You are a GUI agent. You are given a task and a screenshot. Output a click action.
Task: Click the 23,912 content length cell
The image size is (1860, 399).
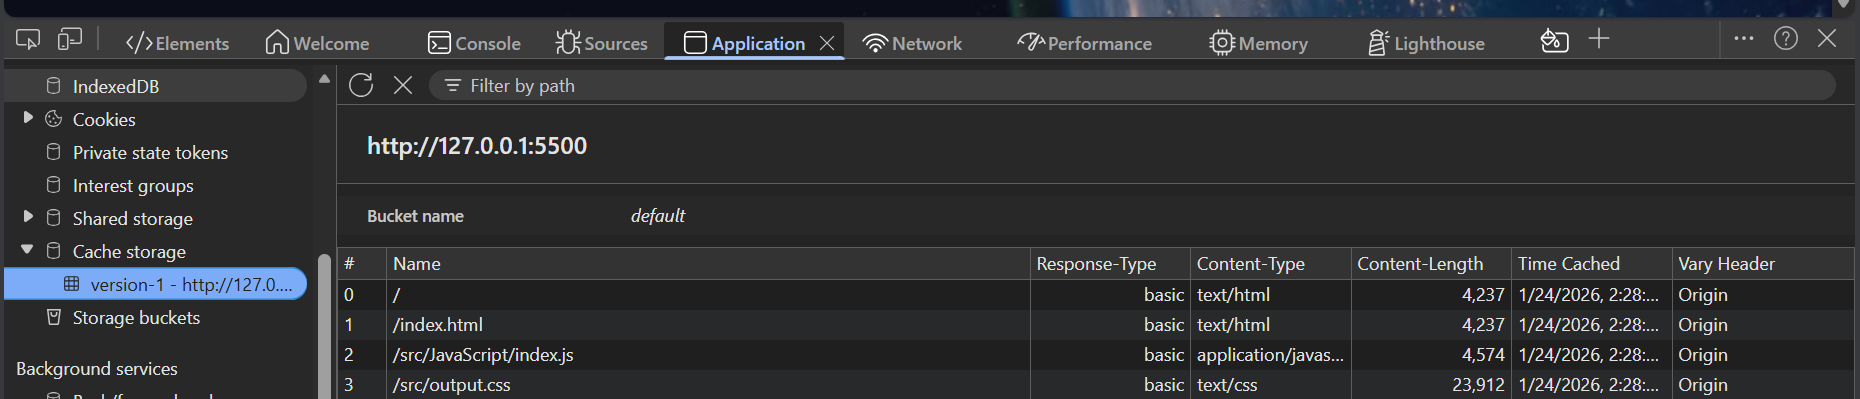click(x=1431, y=384)
